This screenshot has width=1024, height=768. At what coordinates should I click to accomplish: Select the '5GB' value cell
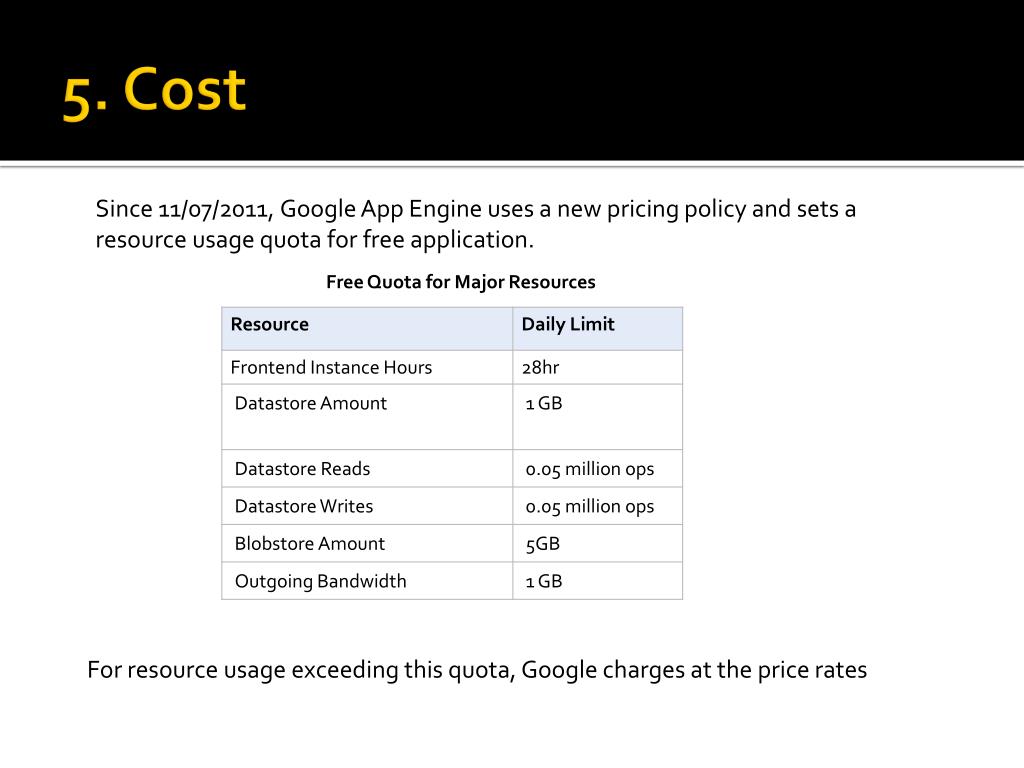pyautogui.click(x=598, y=543)
